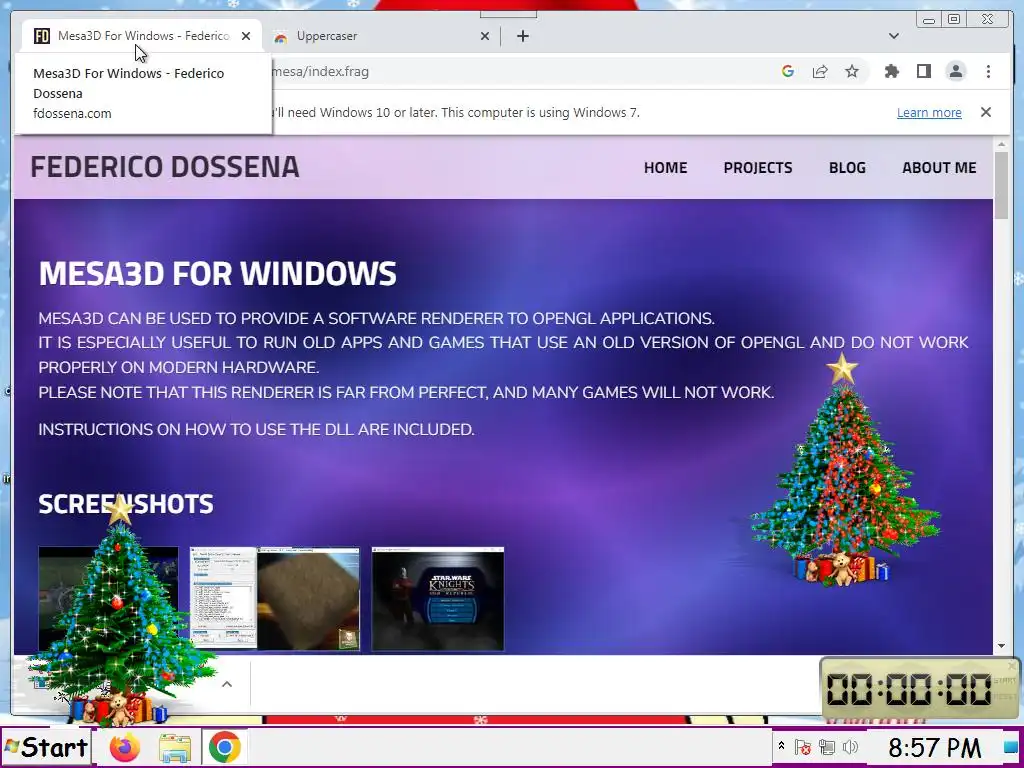Open the profile avatar menu
The height and width of the screenshot is (768, 1024).
click(x=955, y=71)
